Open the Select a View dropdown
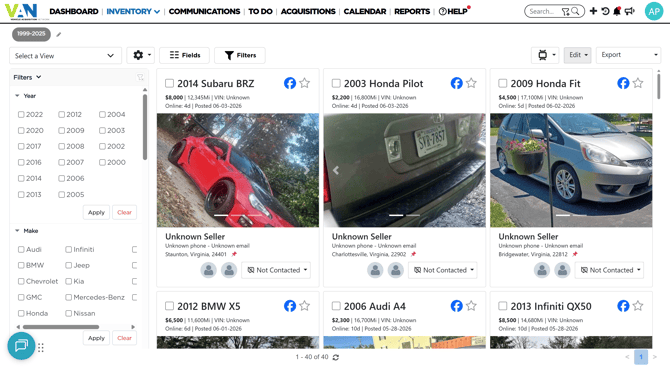Screen dimensions: 670x367 pyautogui.click(x=65, y=56)
